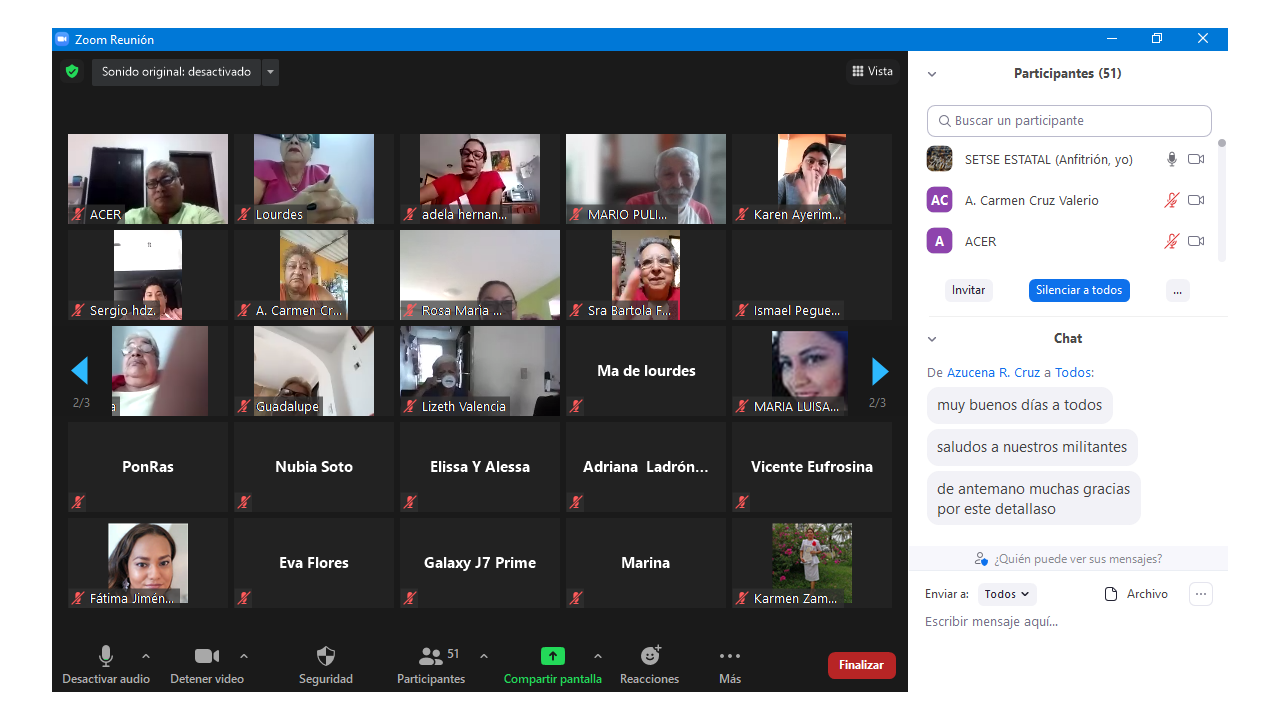End the meeting with Finalizar
This screenshot has height=720, width=1280.
861,665
